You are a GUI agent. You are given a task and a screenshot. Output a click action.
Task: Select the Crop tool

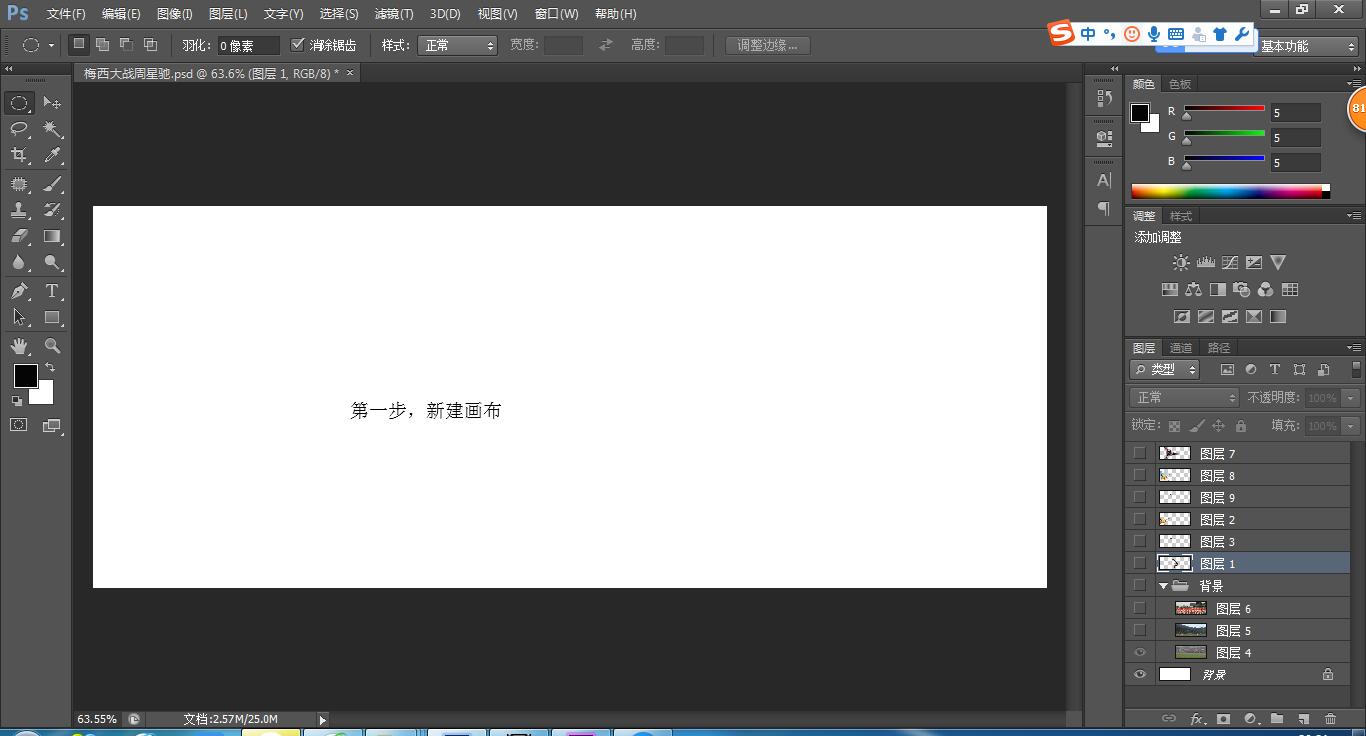tap(20, 155)
